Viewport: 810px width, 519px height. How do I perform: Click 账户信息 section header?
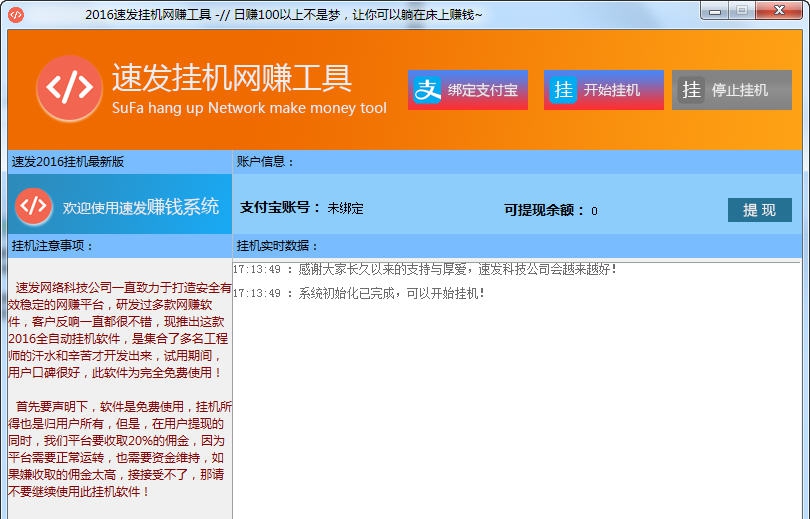(x=265, y=162)
